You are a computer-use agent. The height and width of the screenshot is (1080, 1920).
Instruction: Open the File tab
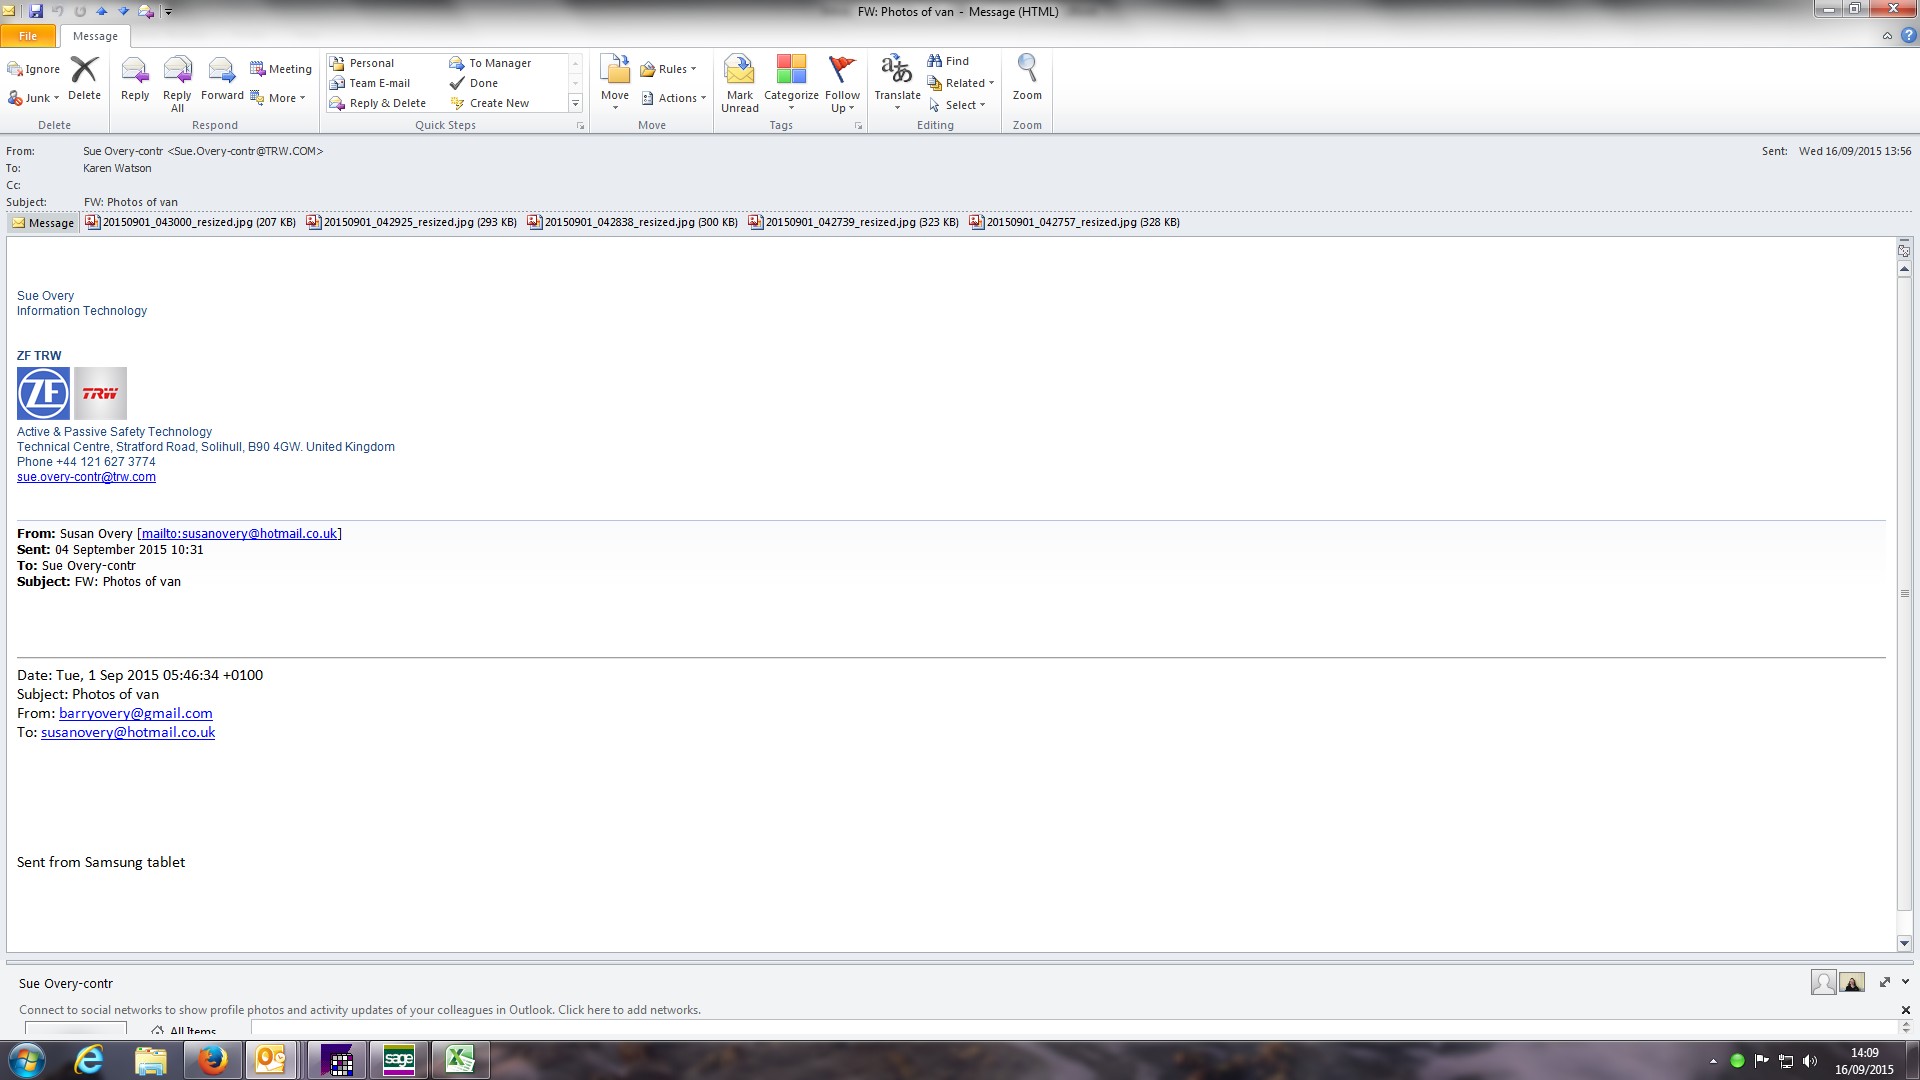tap(28, 36)
